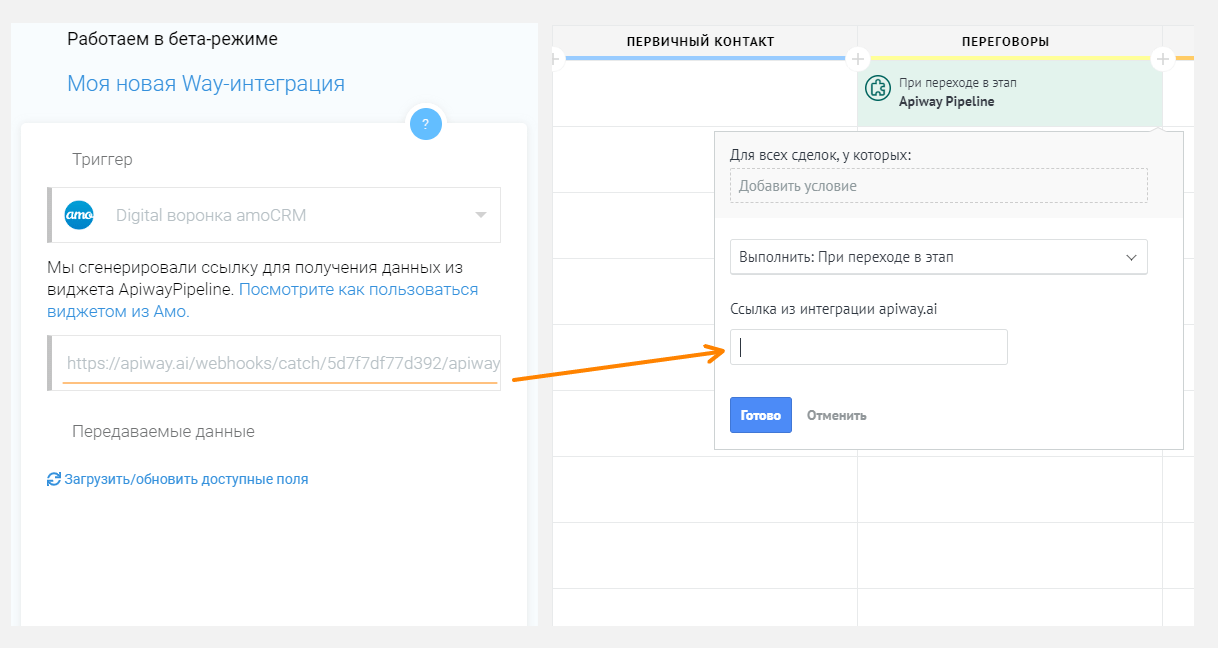The height and width of the screenshot is (648, 1218).
Task: Click the Готово button
Action: click(761, 415)
